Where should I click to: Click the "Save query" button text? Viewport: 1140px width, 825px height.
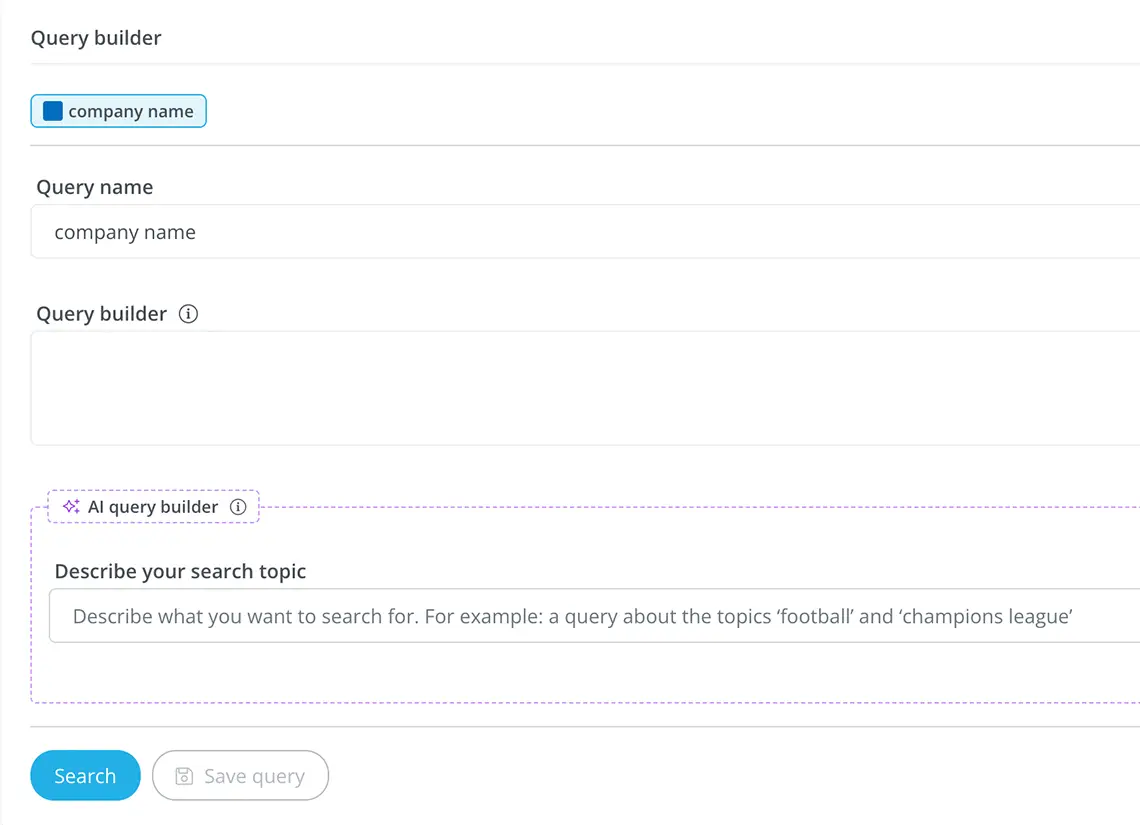click(254, 777)
